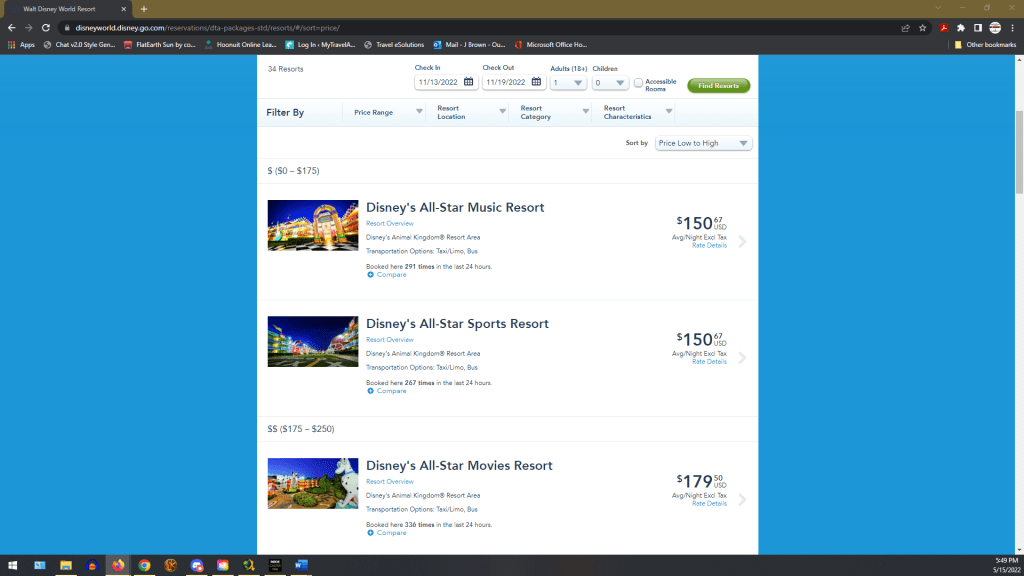Bookmark this page with the star icon
Image resolution: width=1024 pixels, height=576 pixels.
click(922, 27)
